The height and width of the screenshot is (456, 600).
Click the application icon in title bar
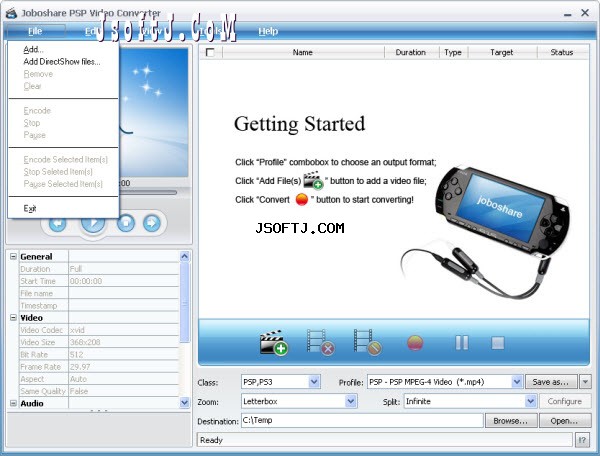tap(11, 13)
